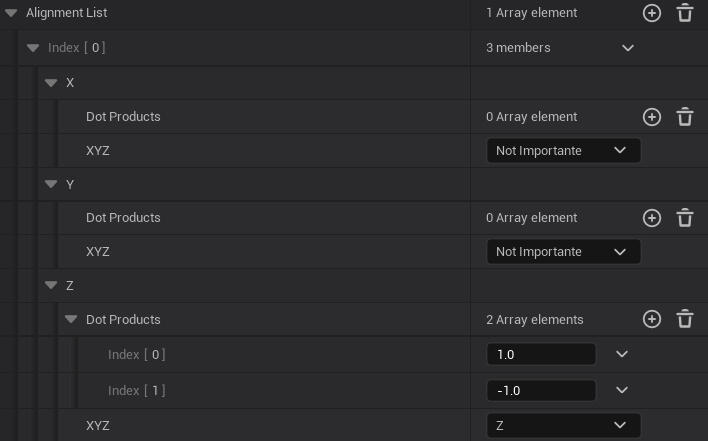Open options for the 3 members row

point(628,48)
